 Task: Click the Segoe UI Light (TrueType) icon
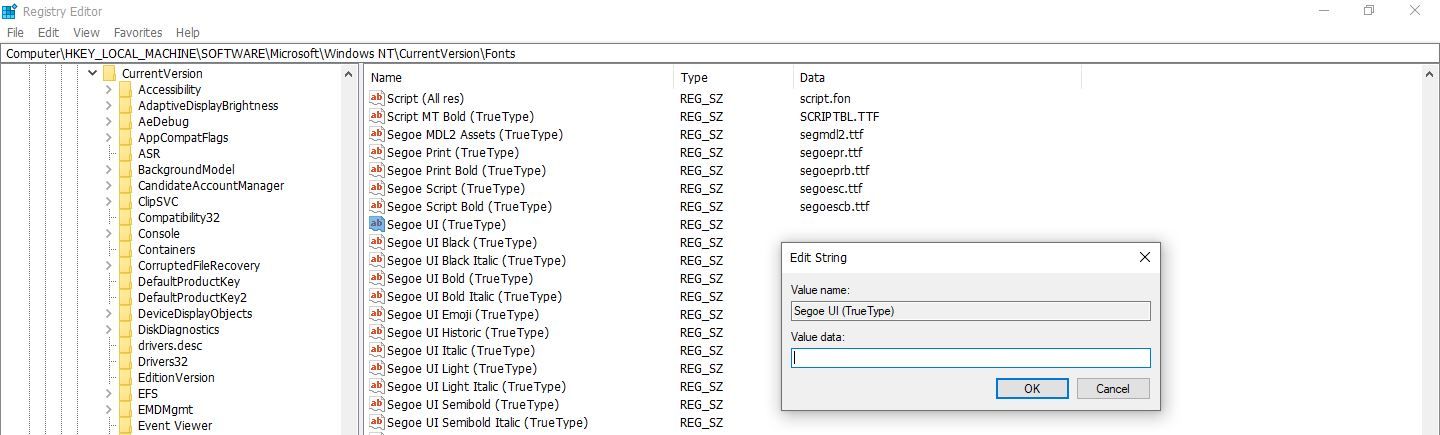[x=377, y=368]
